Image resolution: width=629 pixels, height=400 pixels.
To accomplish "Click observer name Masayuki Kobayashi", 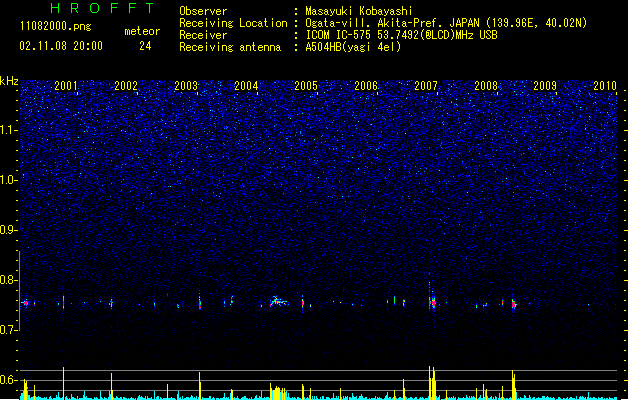I will pyautogui.click(x=359, y=11).
